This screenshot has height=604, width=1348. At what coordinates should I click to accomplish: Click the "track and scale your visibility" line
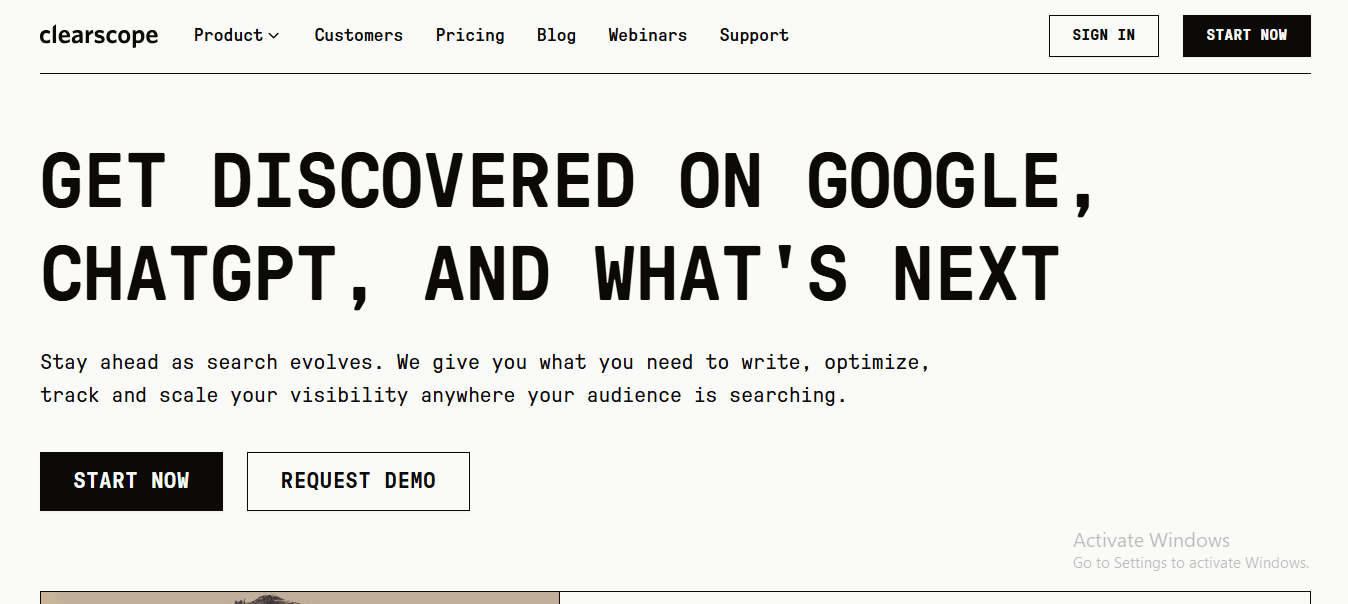tap(443, 395)
